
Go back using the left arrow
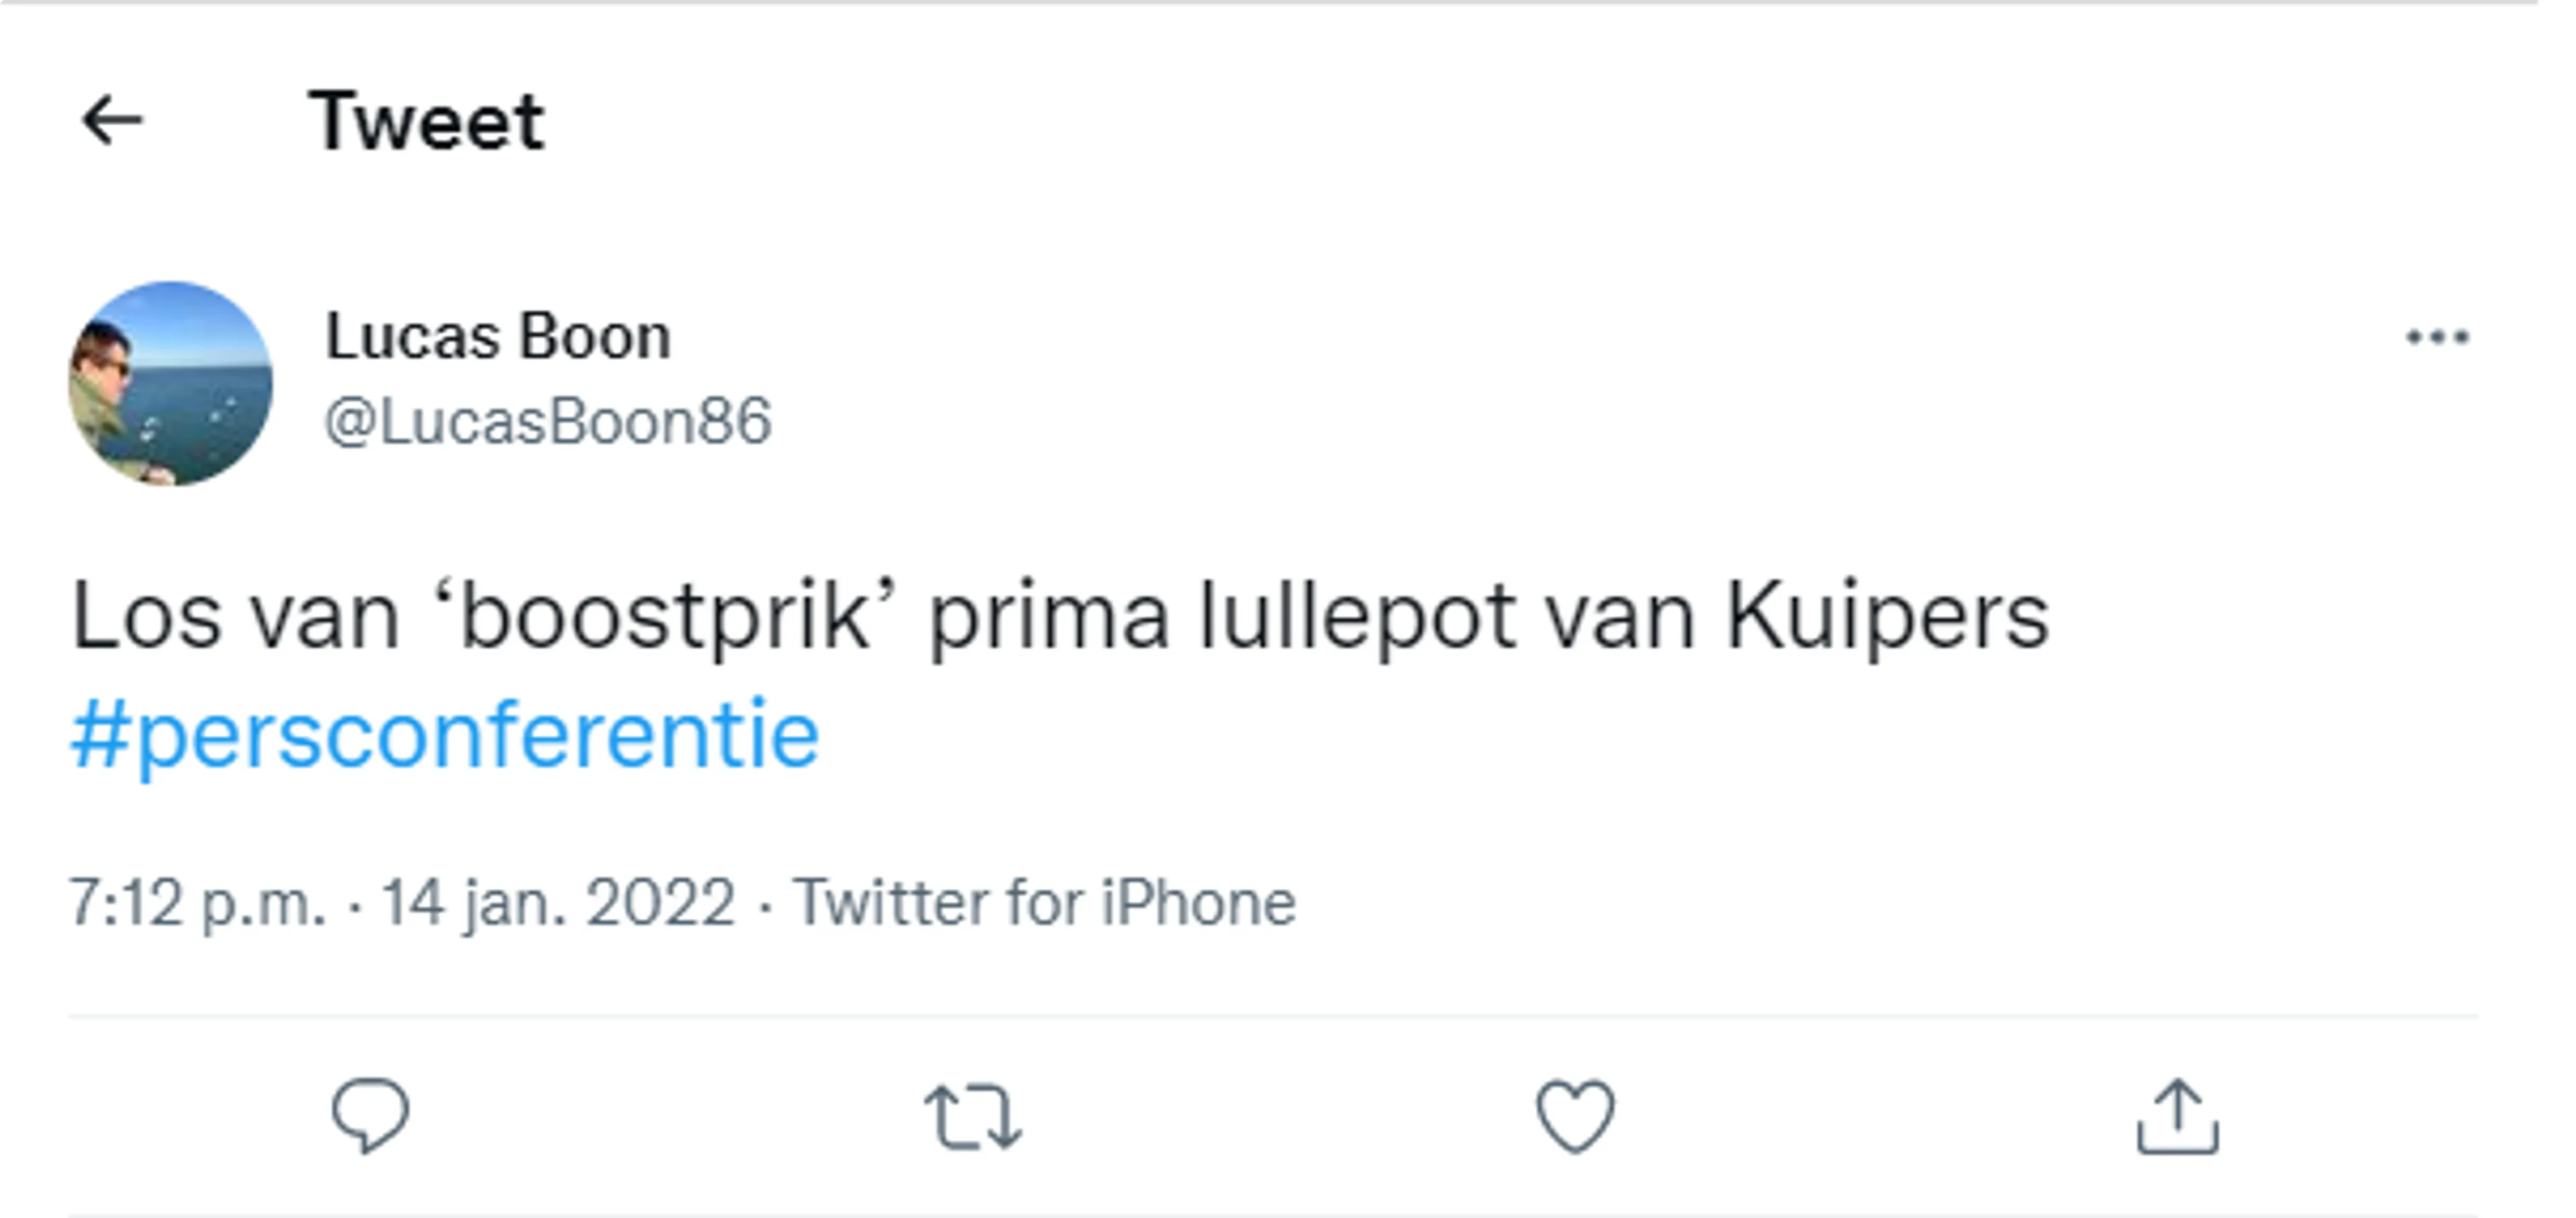click(x=112, y=121)
